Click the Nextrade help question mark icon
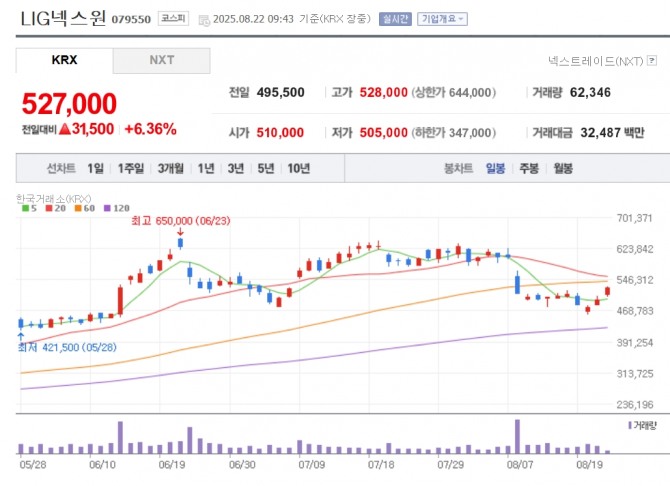 point(652,60)
